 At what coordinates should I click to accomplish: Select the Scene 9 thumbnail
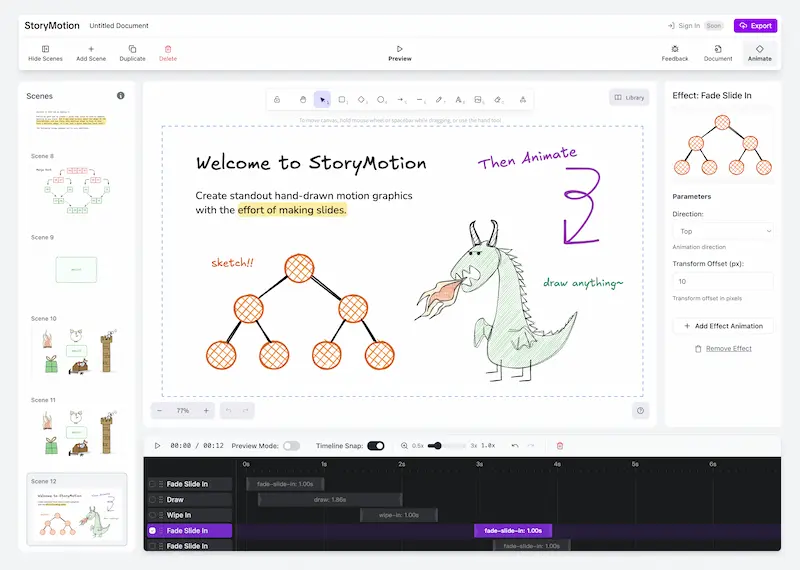(x=77, y=270)
